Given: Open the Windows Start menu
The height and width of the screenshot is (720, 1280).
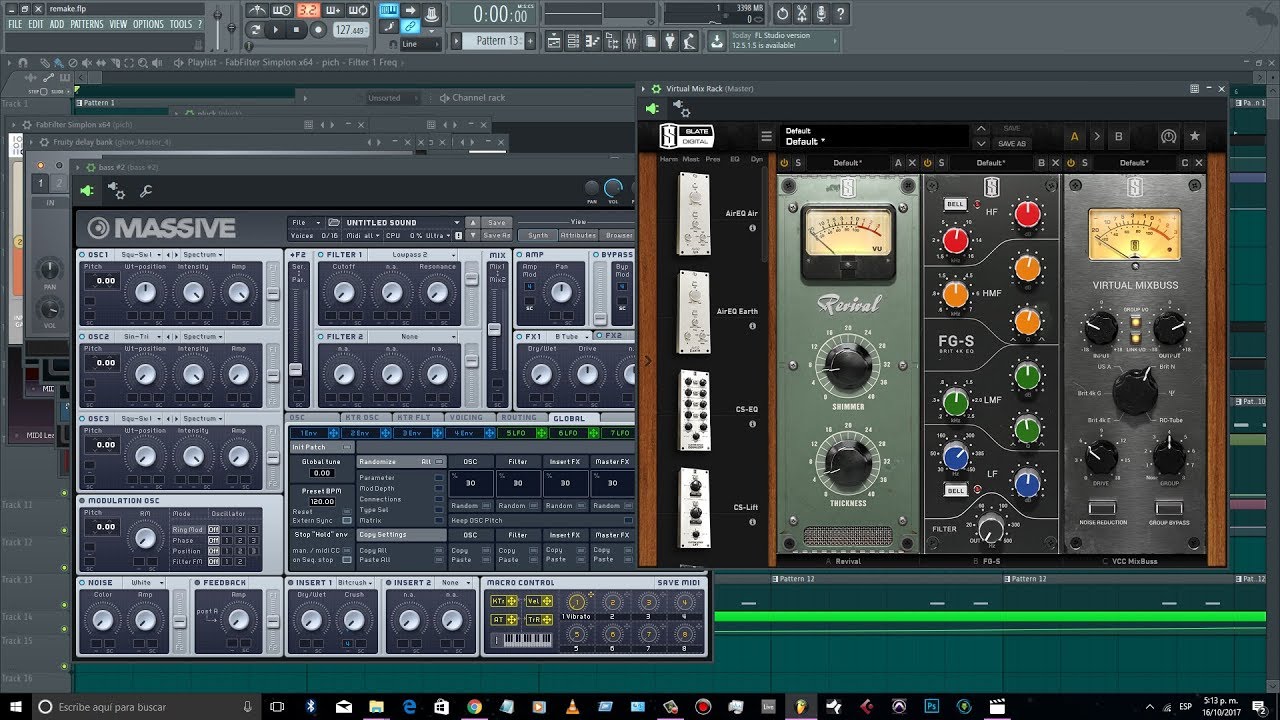Looking at the screenshot, I should pos(15,707).
